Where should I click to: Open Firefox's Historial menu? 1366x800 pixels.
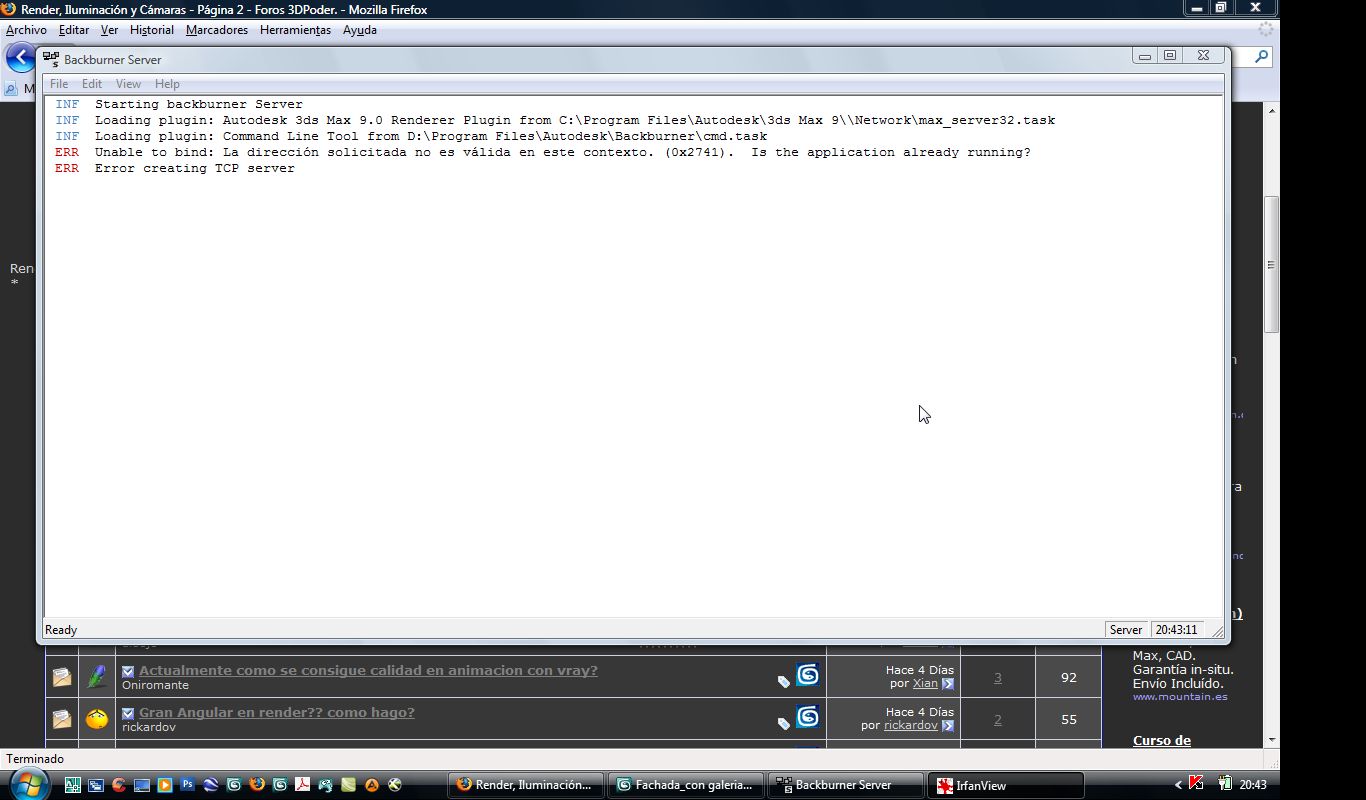[x=152, y=30]
